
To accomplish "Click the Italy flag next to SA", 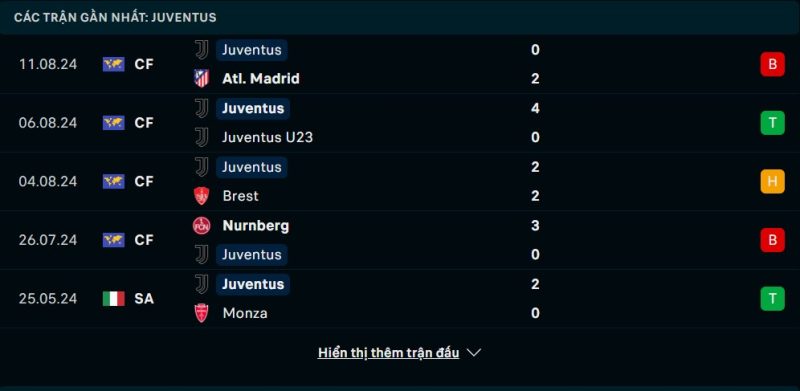I will [x=114, y=299].
